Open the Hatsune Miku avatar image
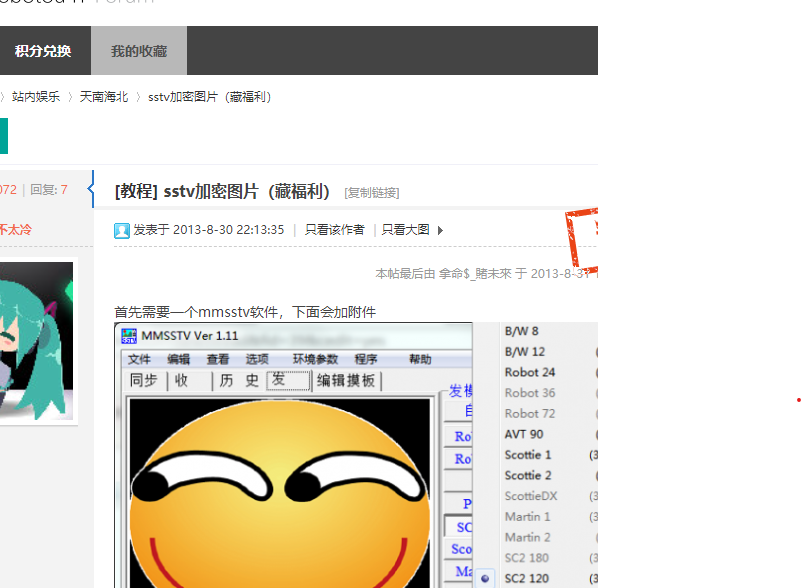This screenshot has height=588, width=802. click(x=36, y=341)
